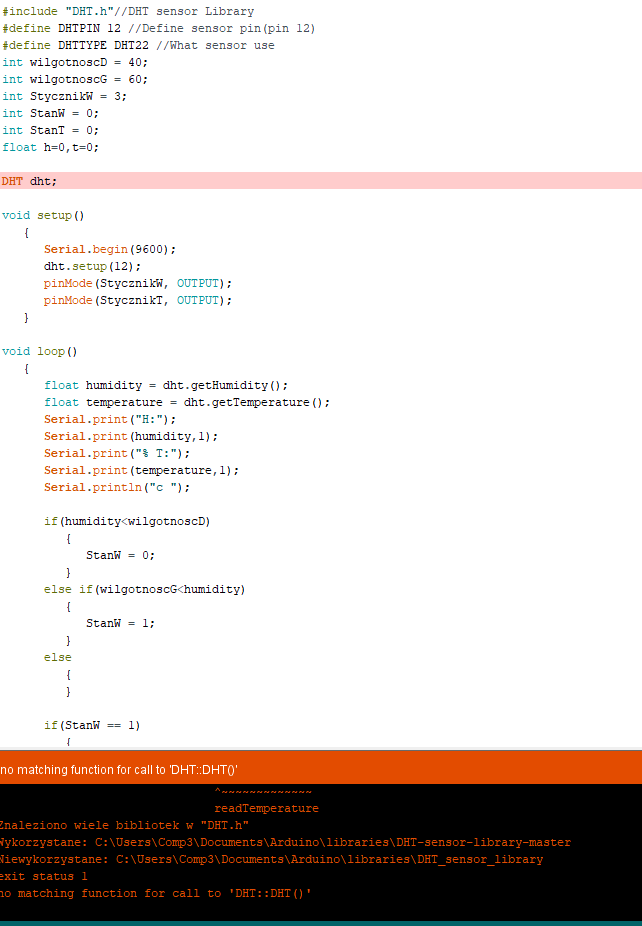Click the 'void setup()' line
Image resolution: width=642 pixels, height=926 pixels.
[43, 216]
